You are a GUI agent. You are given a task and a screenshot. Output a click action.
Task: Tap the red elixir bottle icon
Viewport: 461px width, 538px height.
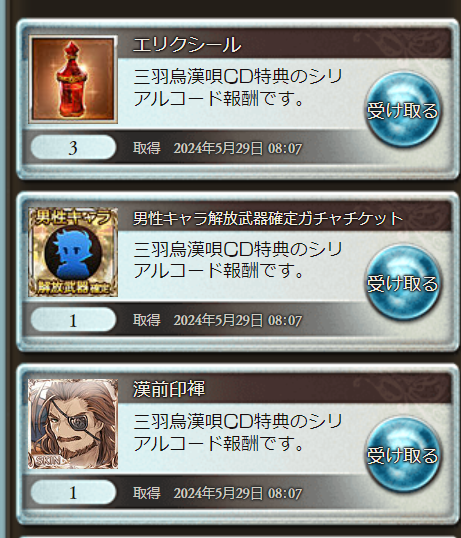coord(73,79)
